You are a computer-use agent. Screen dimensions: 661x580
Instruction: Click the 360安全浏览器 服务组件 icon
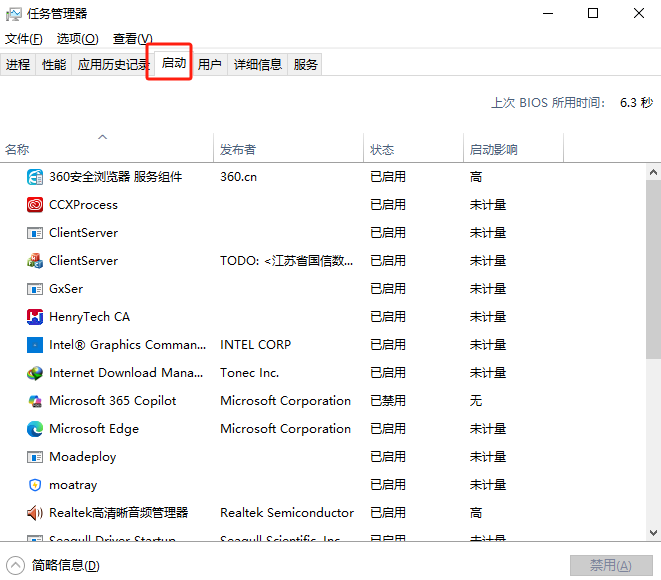pos(35,177)
